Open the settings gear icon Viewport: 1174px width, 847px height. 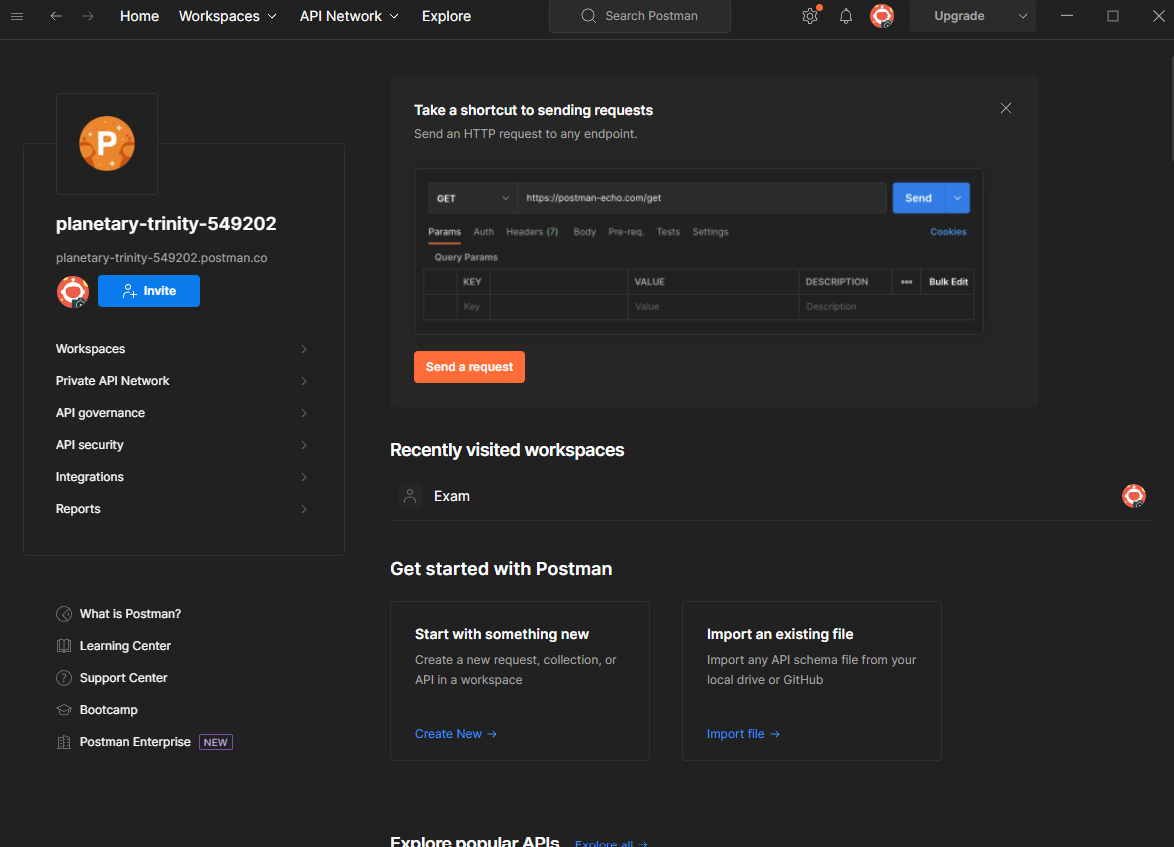coord(809,16)
